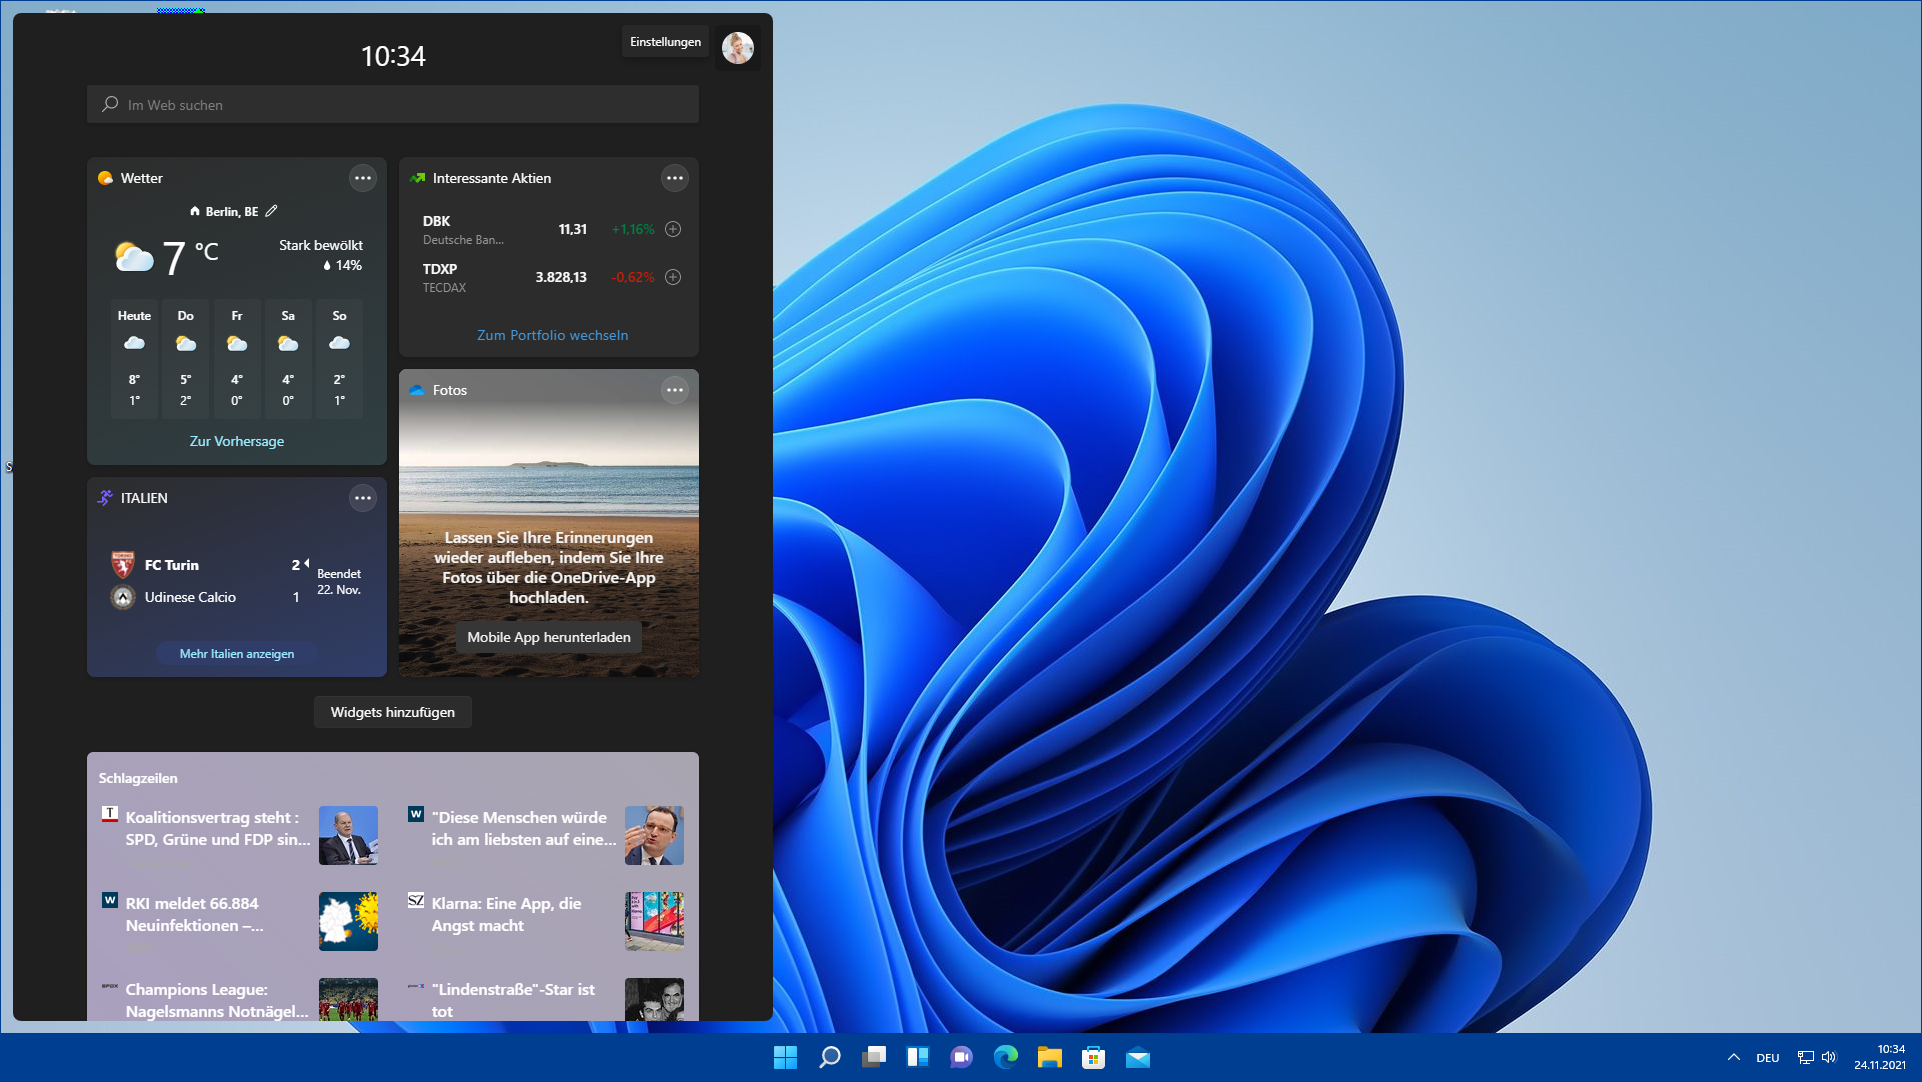The image size is (1922, 1082).
Task: Open Microsoft Edge from taskbar
Action: pos(1005,1057)
